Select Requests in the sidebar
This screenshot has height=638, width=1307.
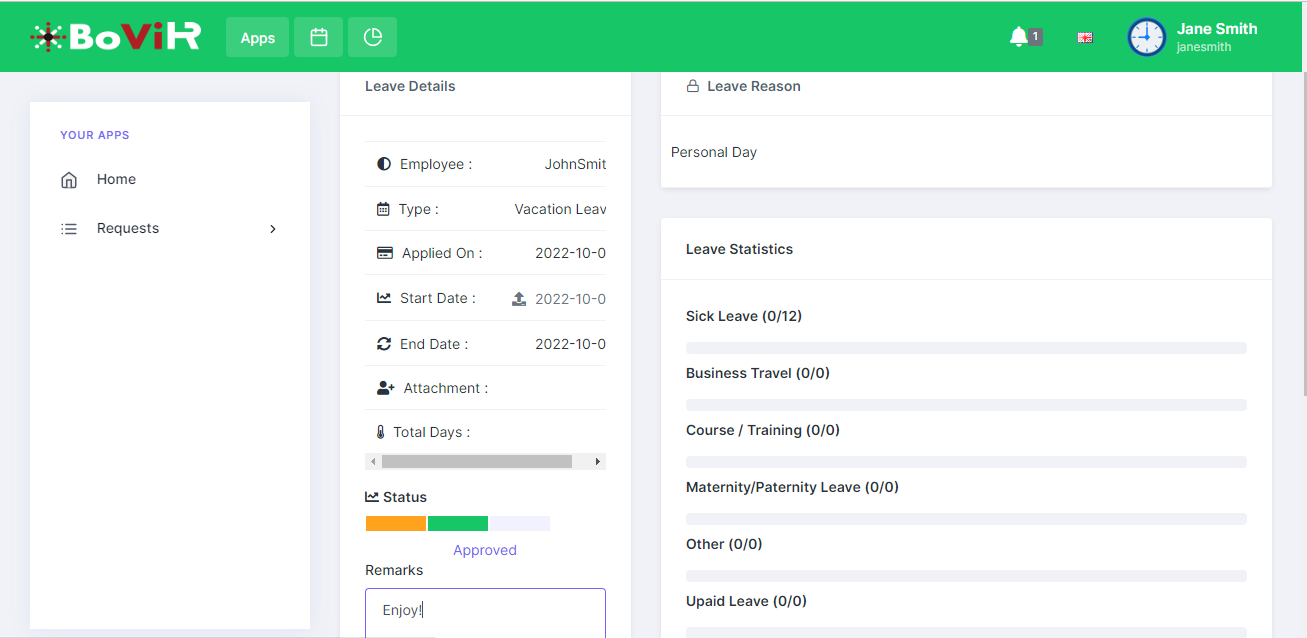click(x=128, y=228)
